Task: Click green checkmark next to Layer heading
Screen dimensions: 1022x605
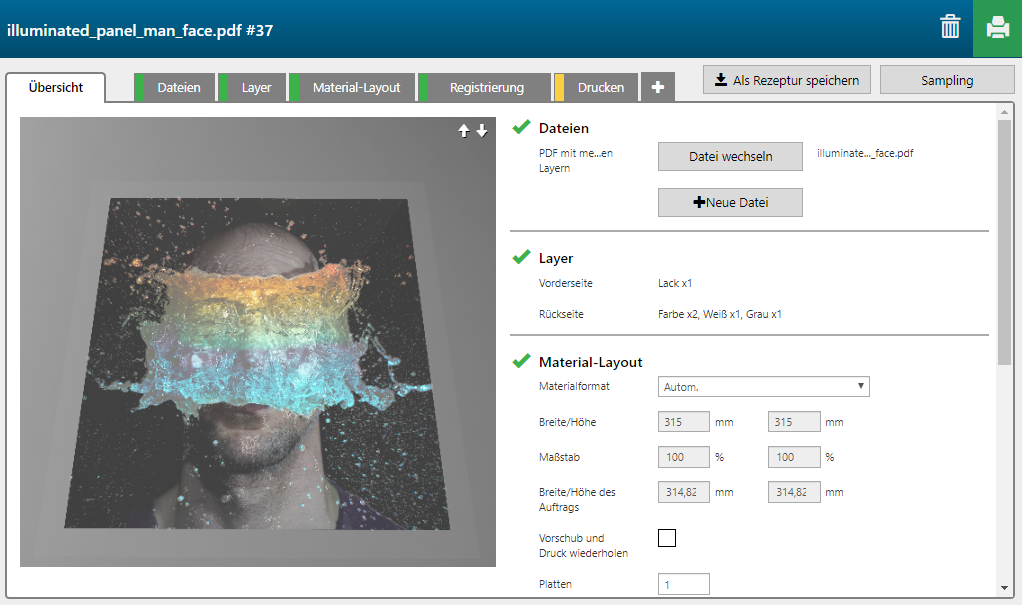Action: pos(521,257)
